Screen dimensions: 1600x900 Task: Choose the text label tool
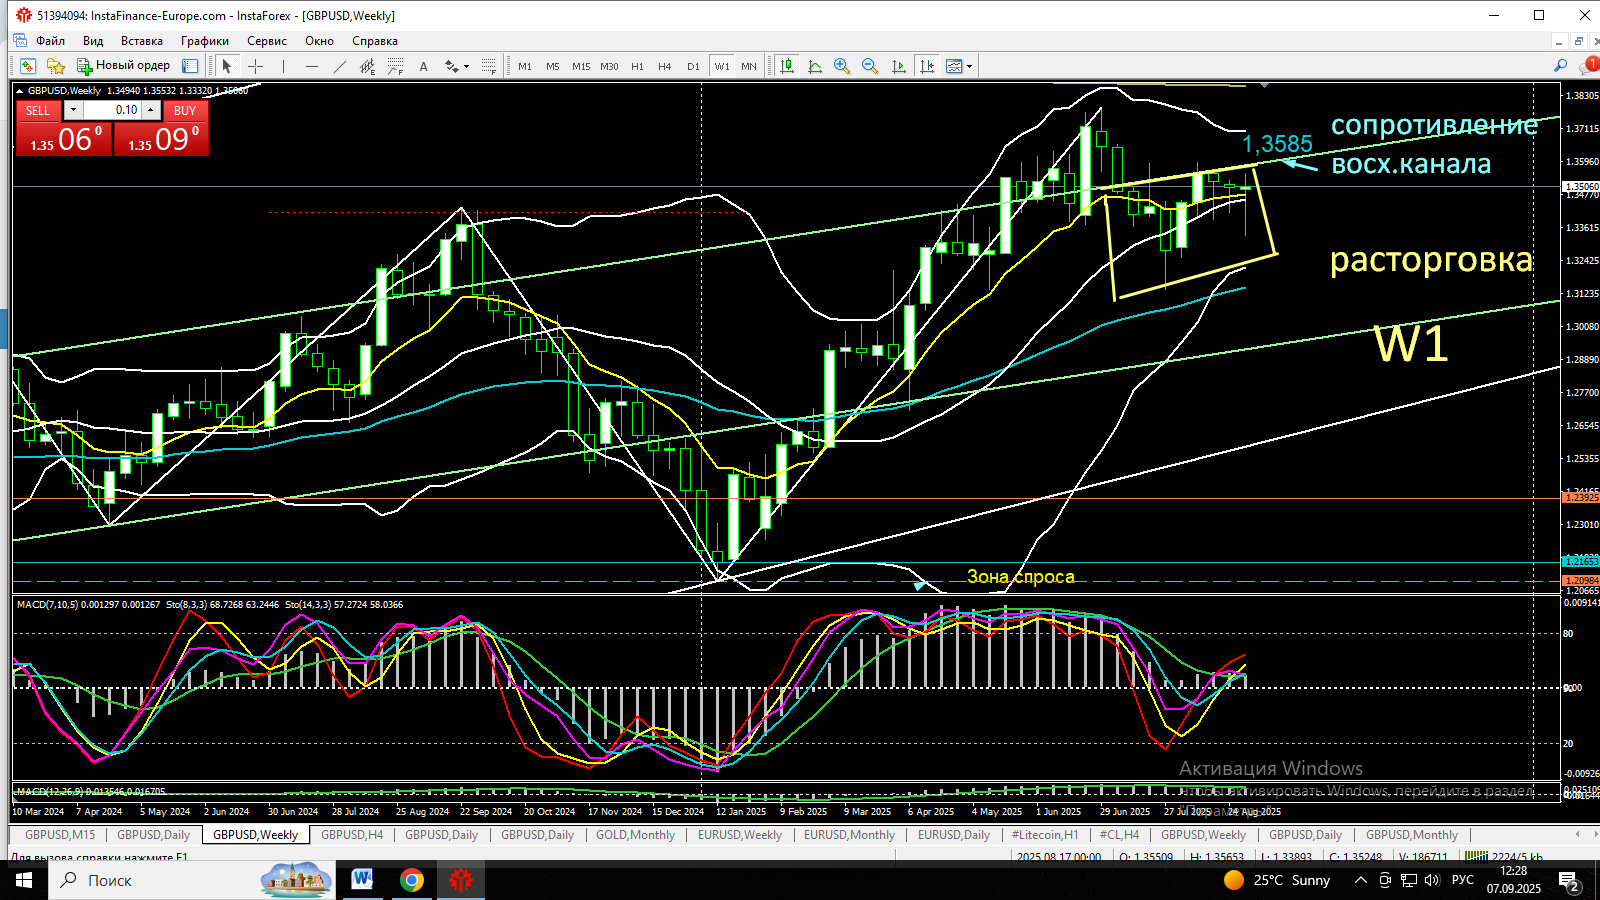(424, 66)
